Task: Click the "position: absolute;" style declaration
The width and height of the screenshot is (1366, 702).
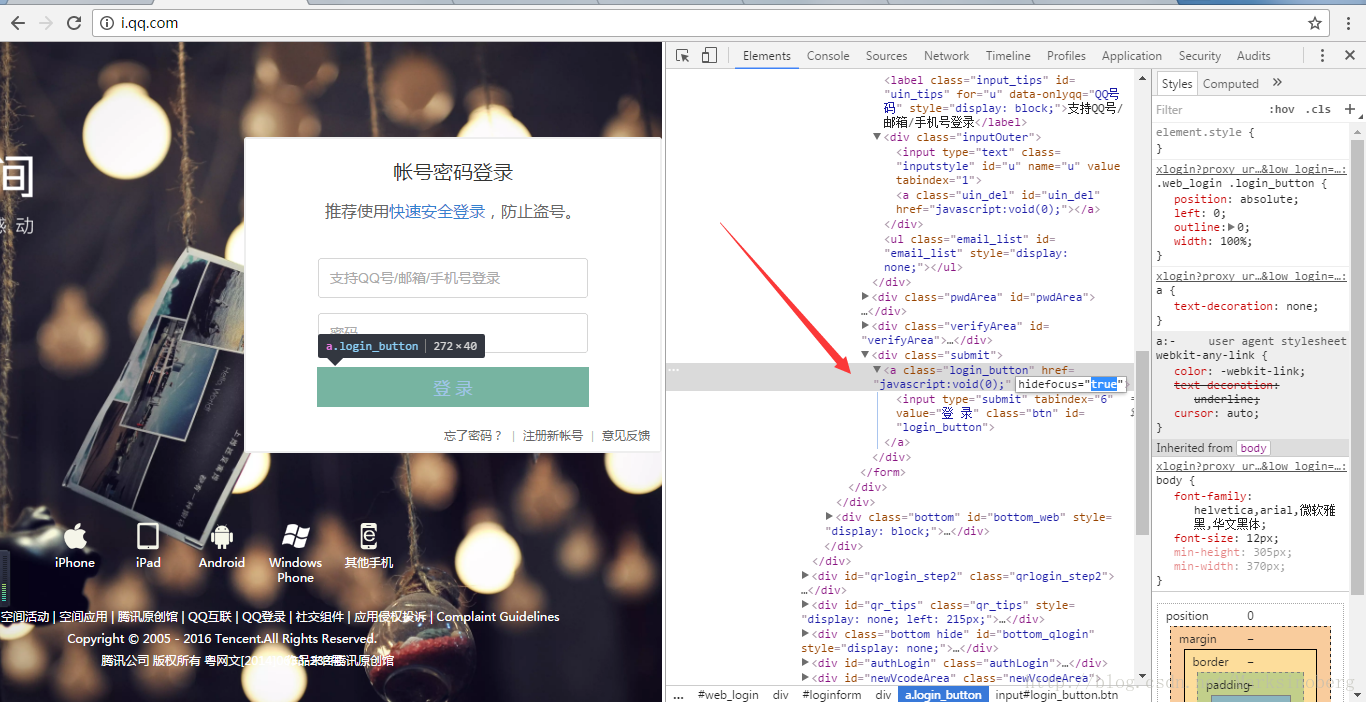Action: coord(1236,199)
